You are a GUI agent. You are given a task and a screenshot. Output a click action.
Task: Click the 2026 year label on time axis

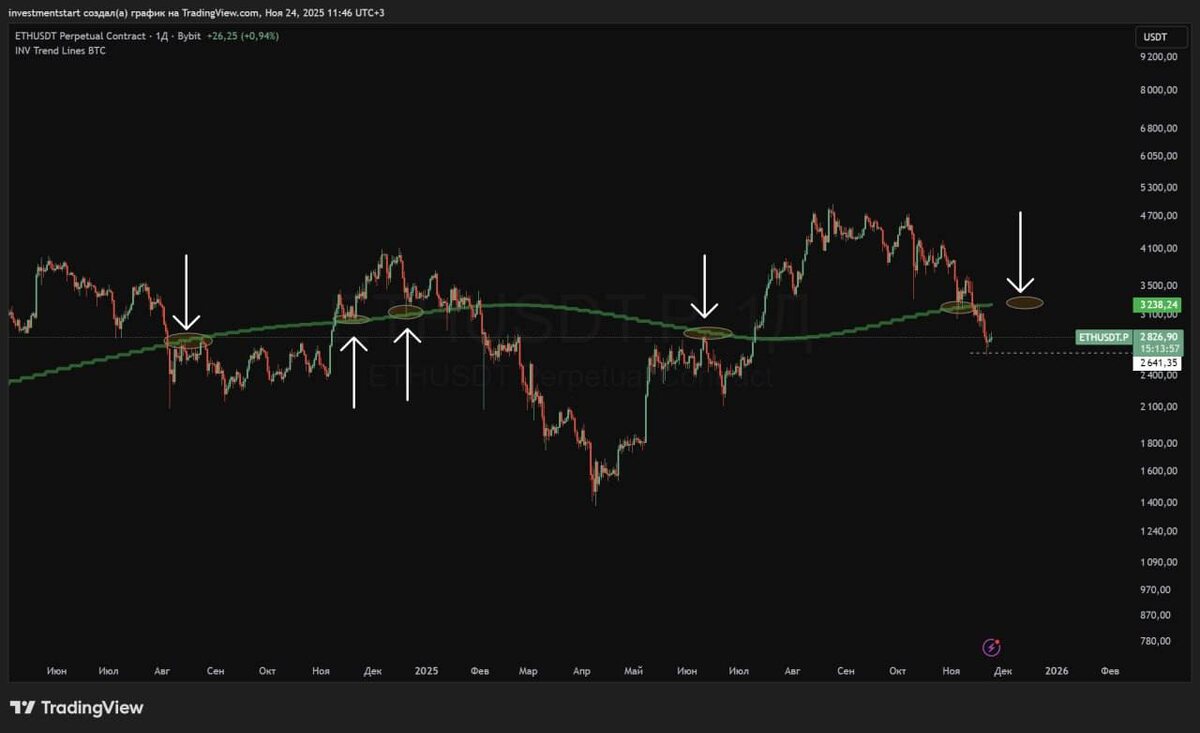coord(1056,672)
